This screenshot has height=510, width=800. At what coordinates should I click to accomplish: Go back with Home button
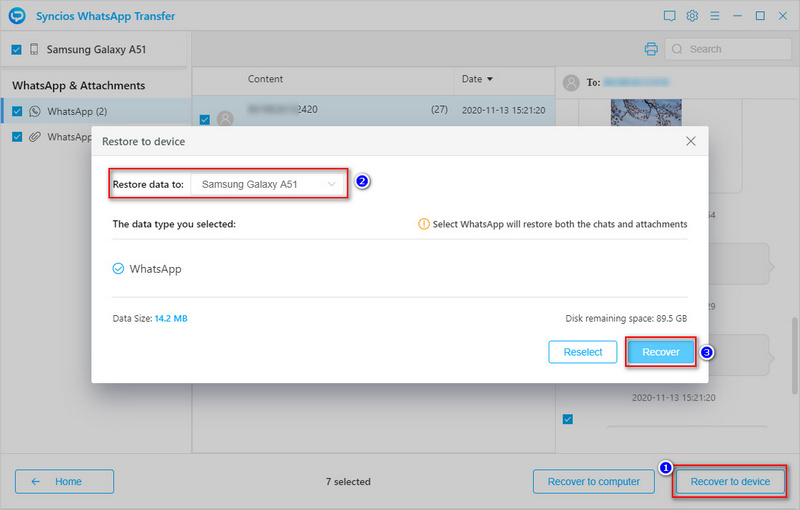[x=64, y=481]
